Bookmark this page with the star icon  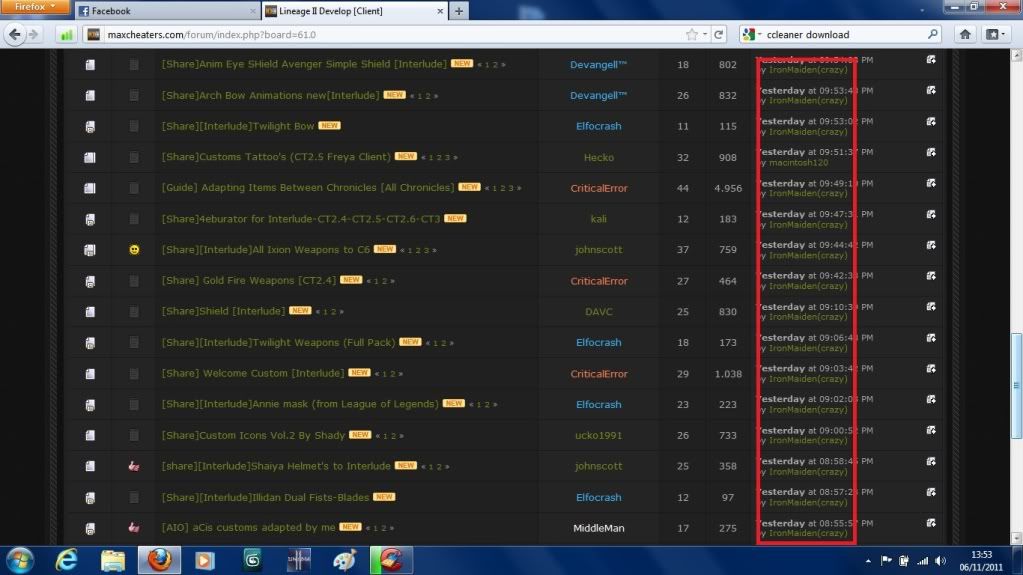[x=692, y=34]
